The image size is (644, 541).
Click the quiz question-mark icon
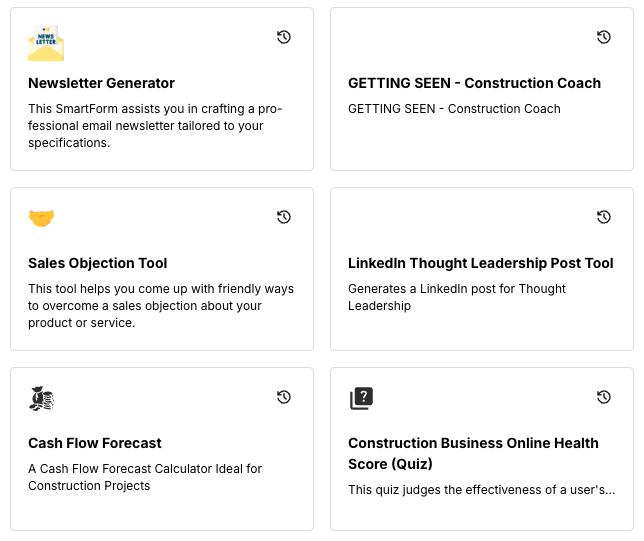click(361, 399)
